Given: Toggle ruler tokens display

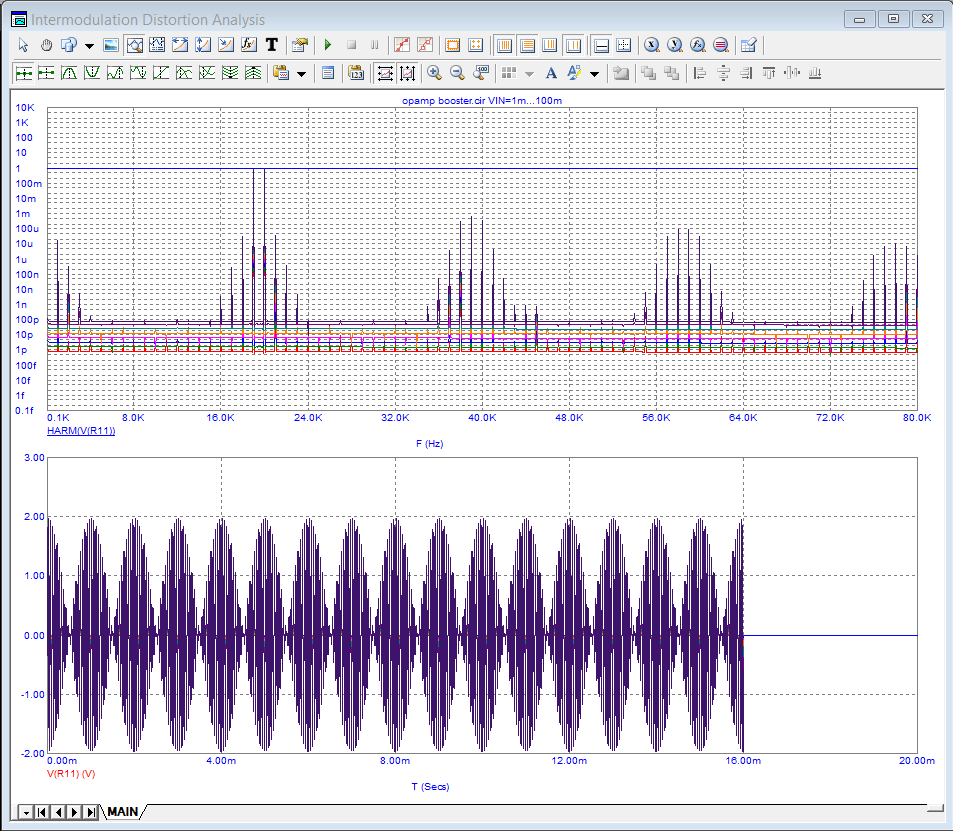Looking at the screenshot, I should tap(425, 45).
